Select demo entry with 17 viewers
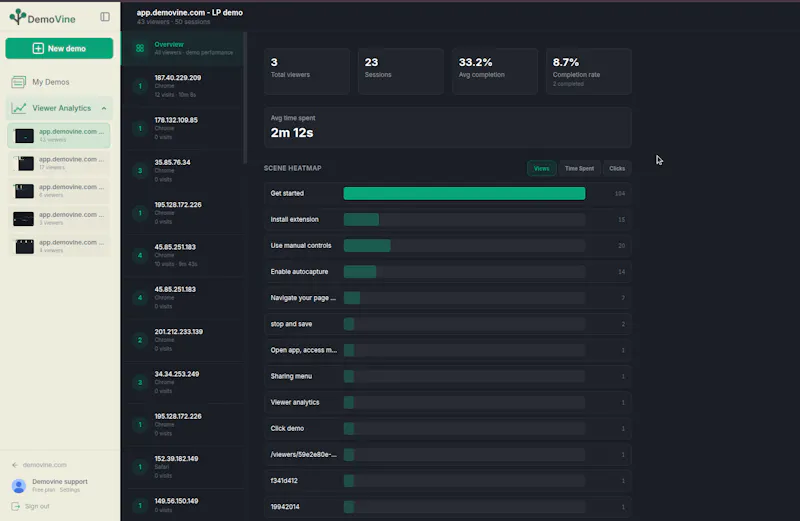Screen dimensions: 800x521 [59, 163]
